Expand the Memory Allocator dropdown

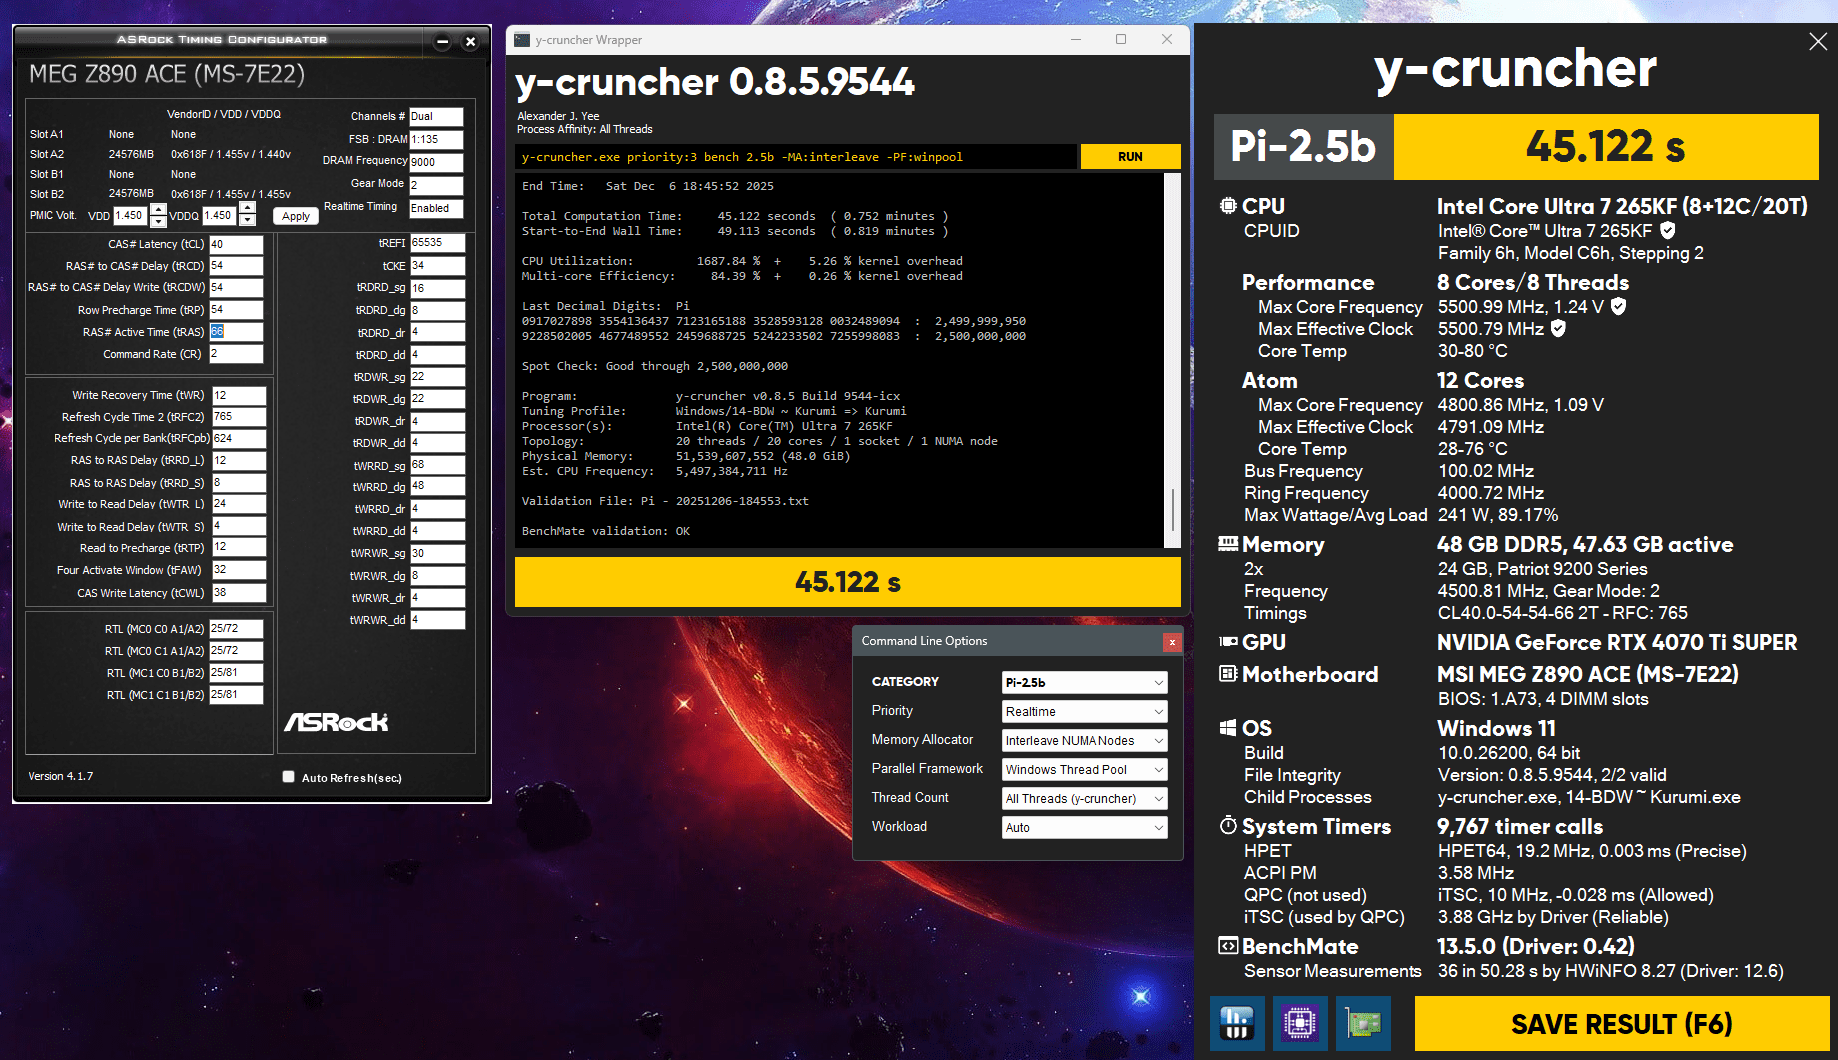(x=1084, y=740)
